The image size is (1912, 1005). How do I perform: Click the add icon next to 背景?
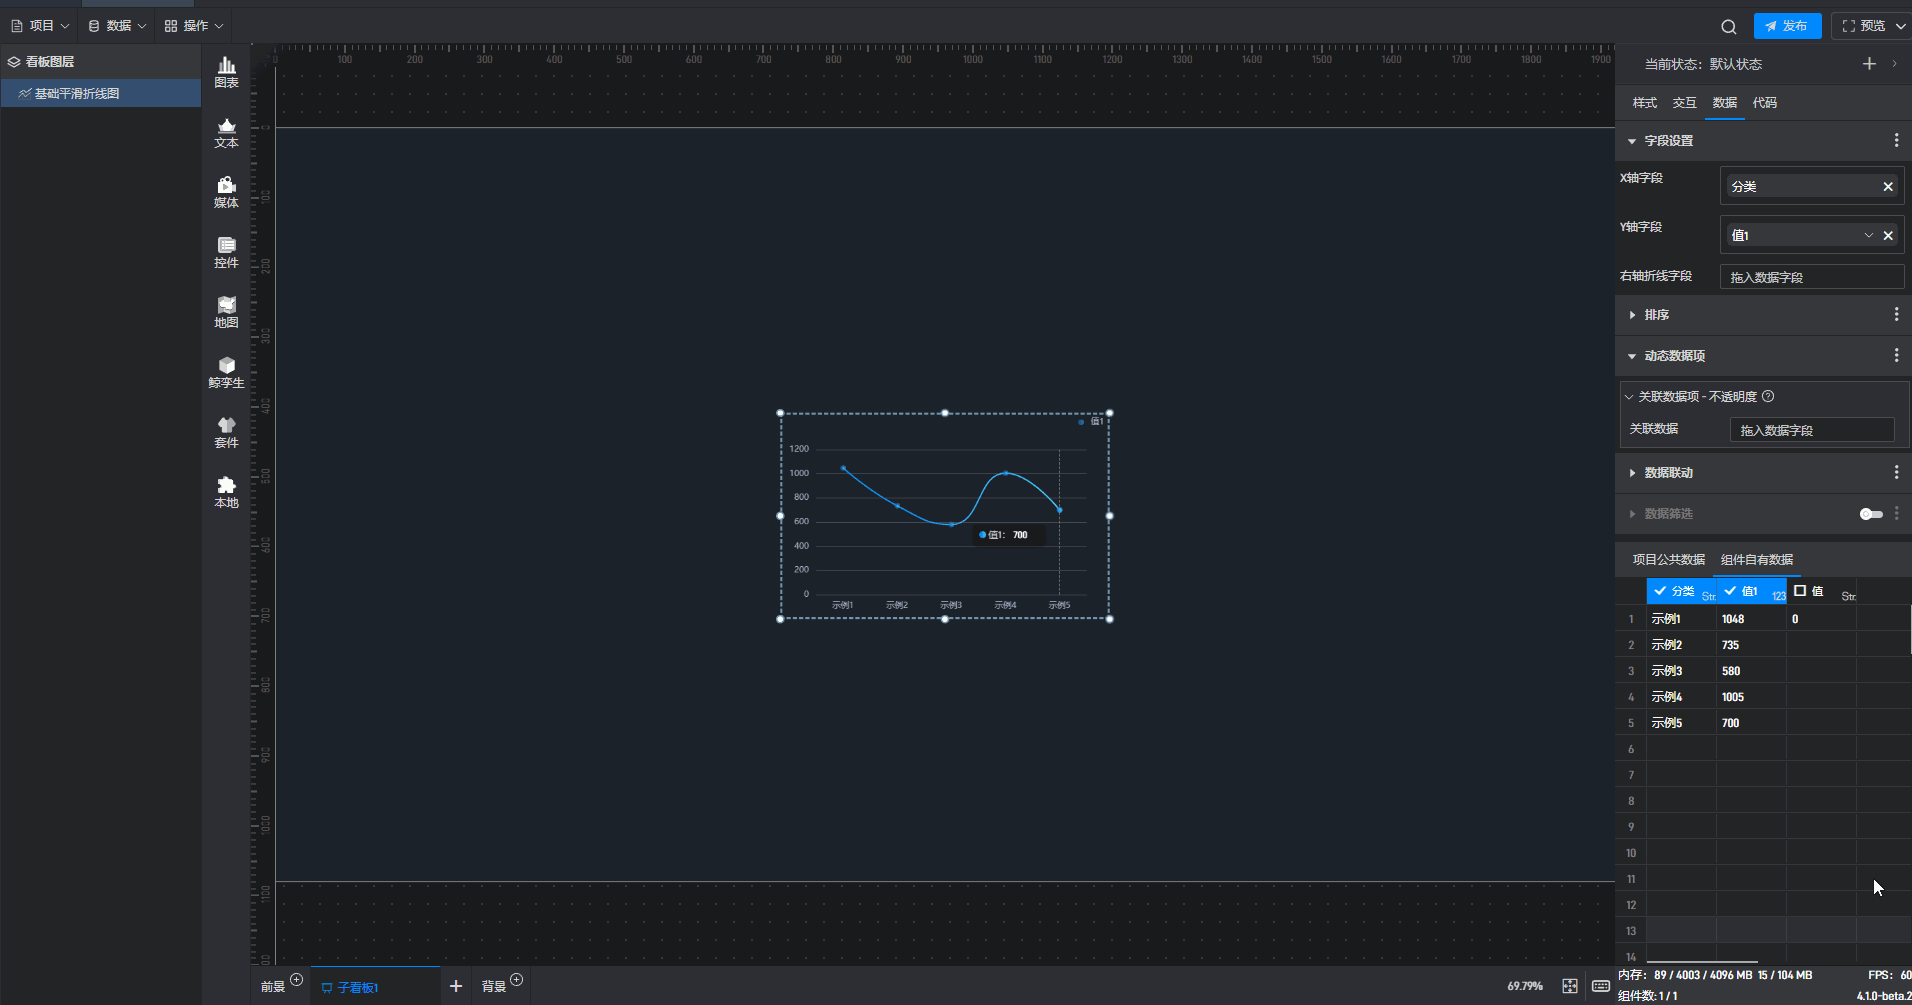pyautogui.click(x=516, y=980)
